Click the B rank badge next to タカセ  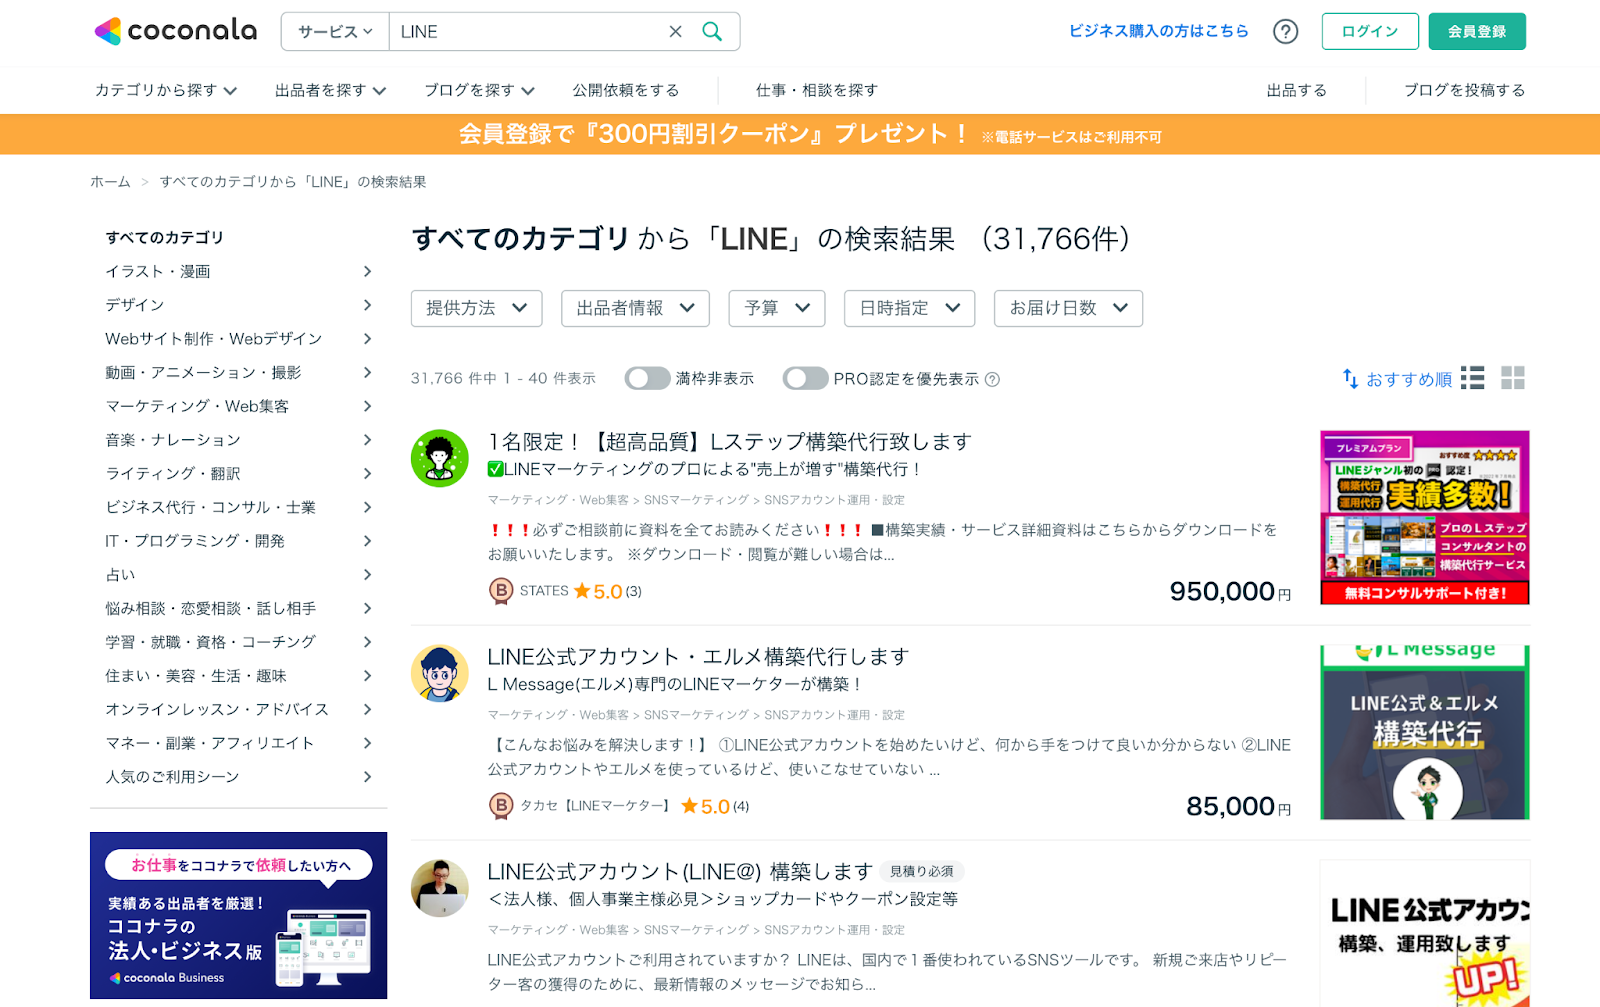tap(501, 806)
